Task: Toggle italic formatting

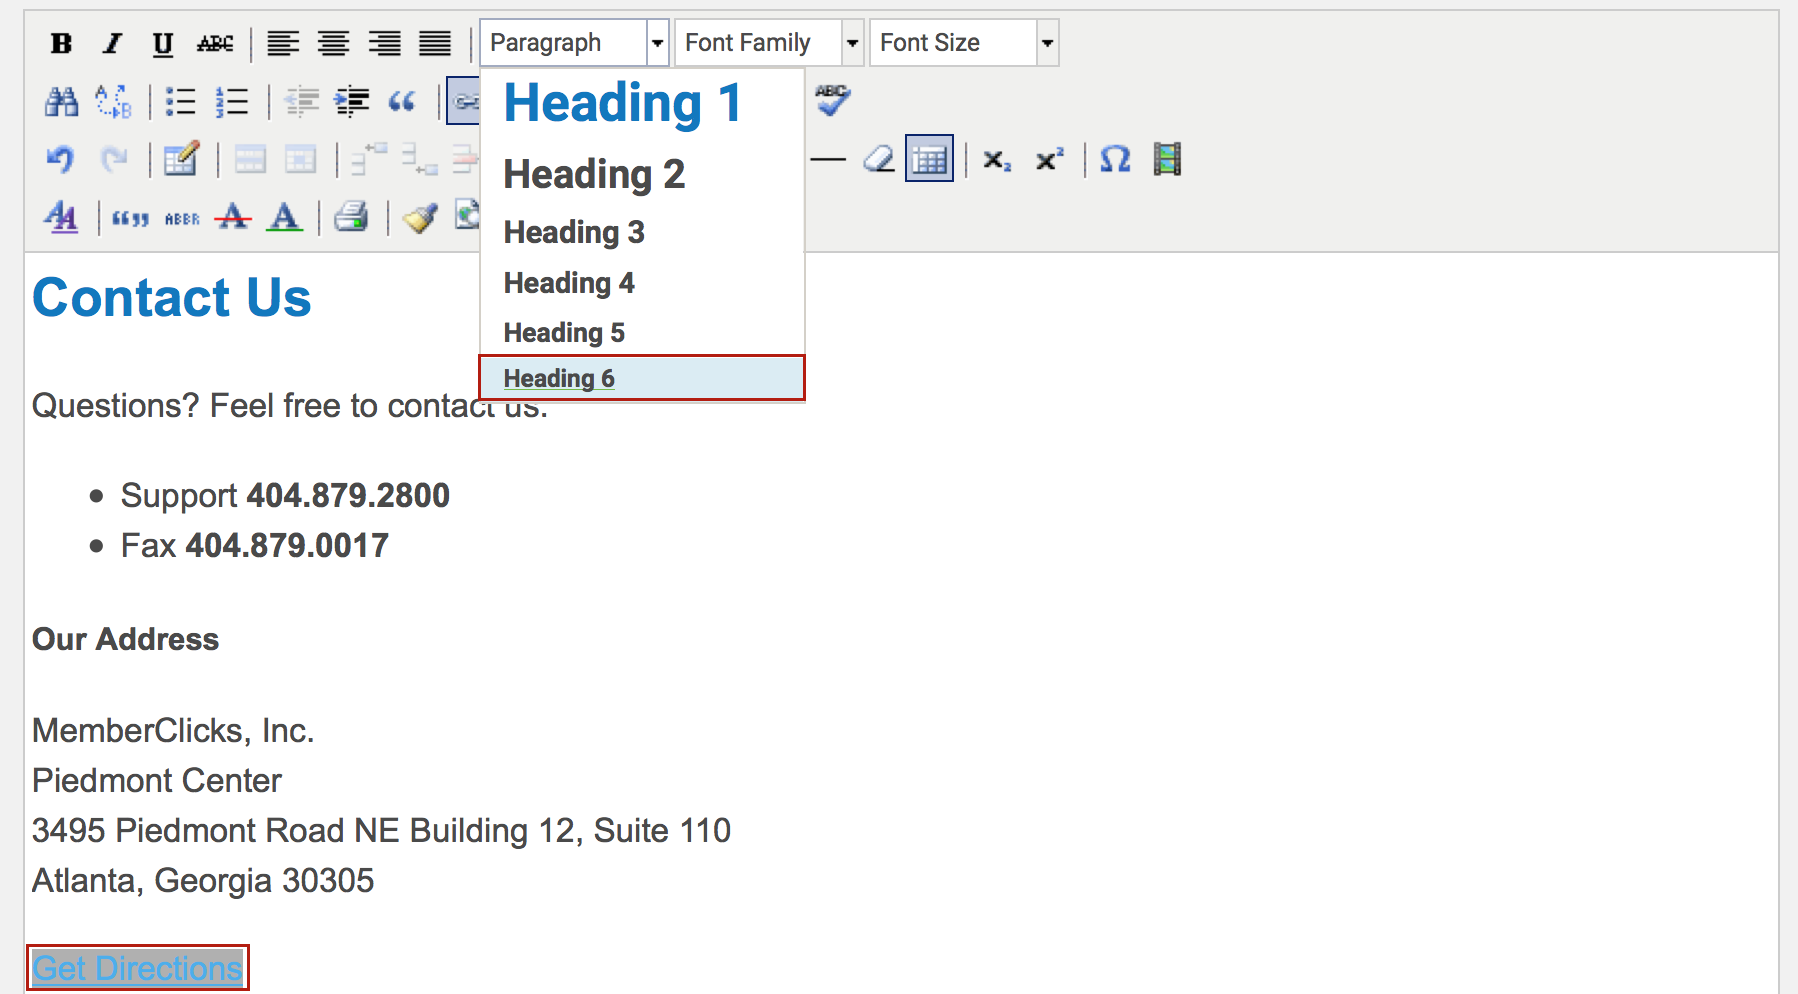Action: tap(112, 43)
